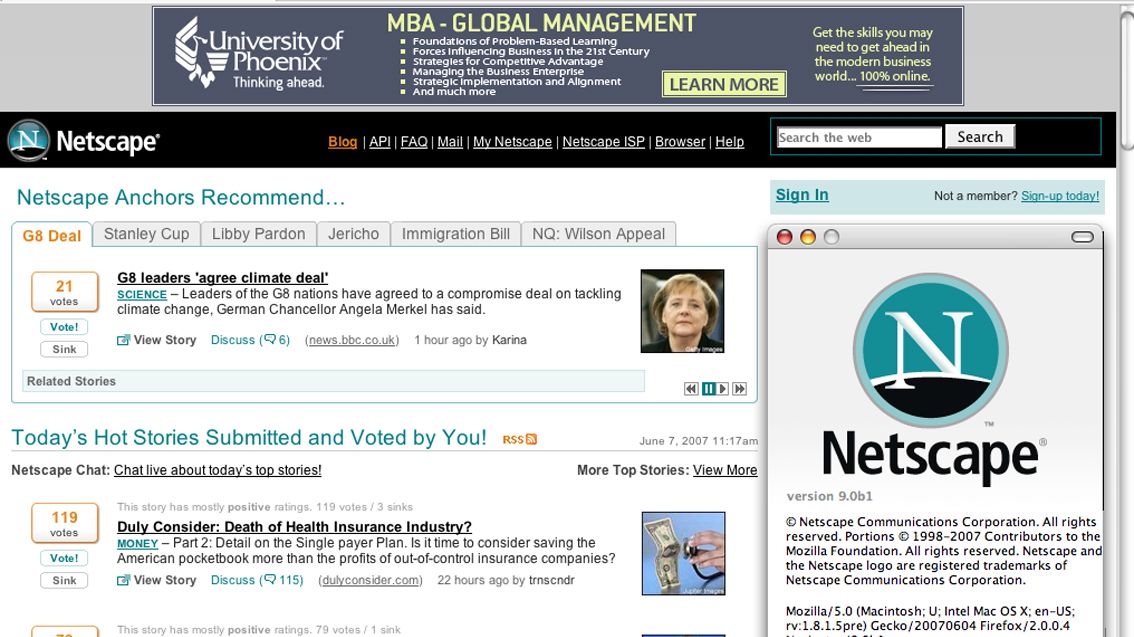Vote for the Duly Consider story
This screenshot has height=637, width=1134.
pos(64,558)
